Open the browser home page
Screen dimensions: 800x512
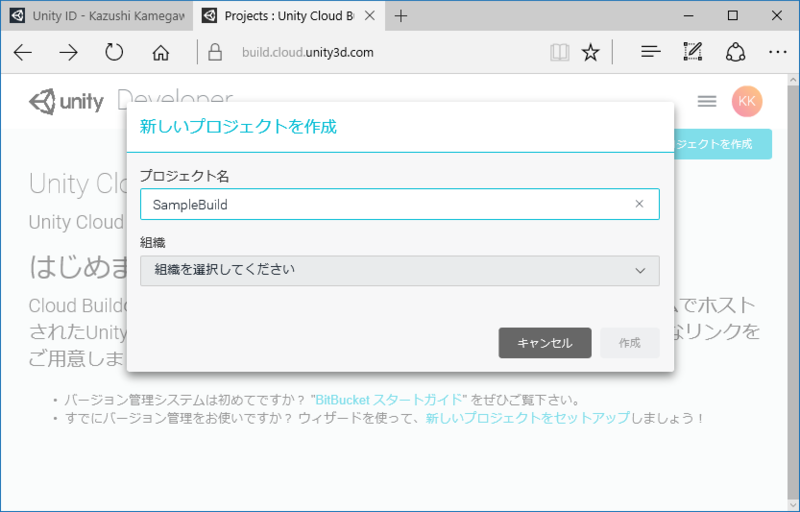[x=161, y=53]
